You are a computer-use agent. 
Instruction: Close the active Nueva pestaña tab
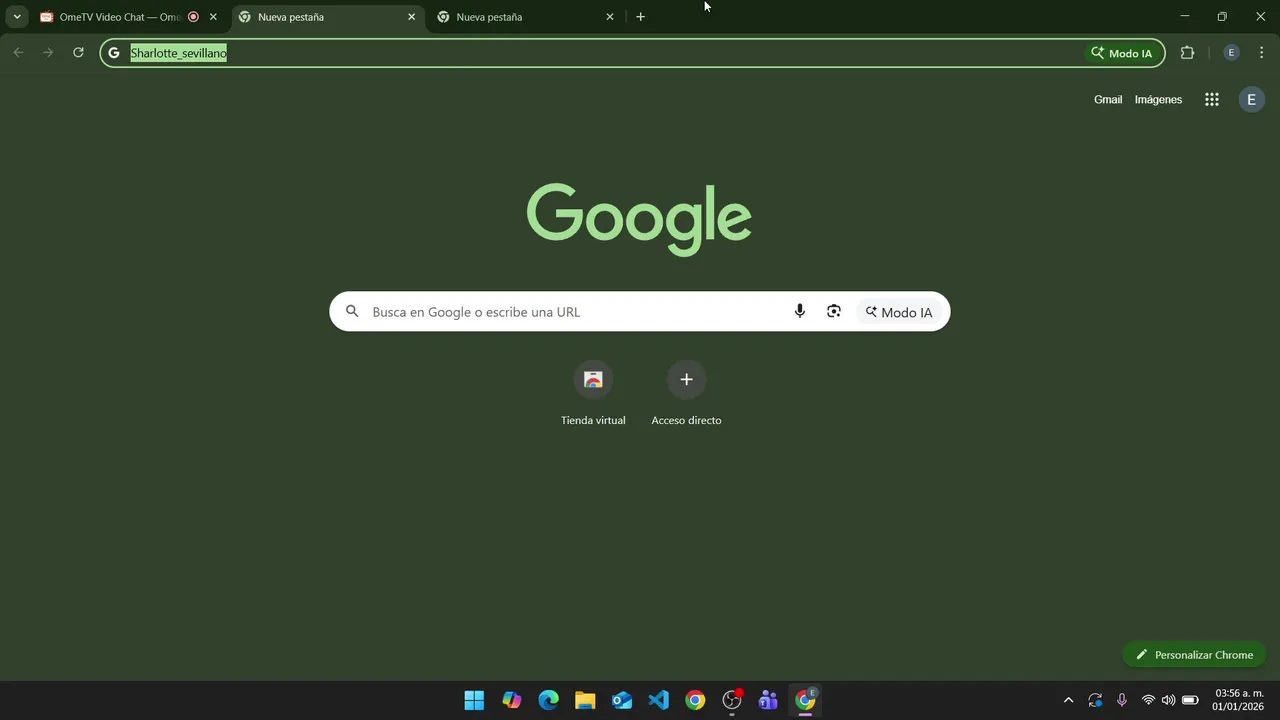pos(411,17)
